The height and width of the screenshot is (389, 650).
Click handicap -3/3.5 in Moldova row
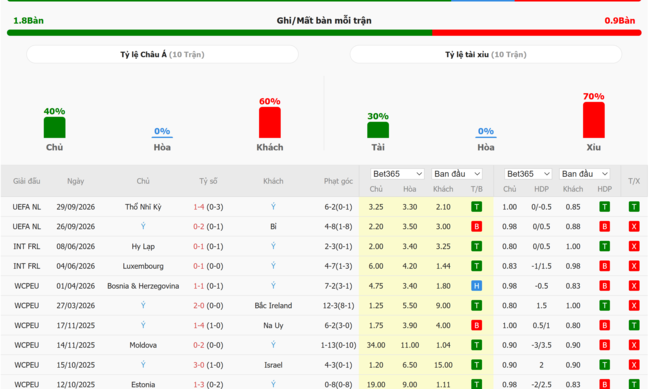point(541,345)
